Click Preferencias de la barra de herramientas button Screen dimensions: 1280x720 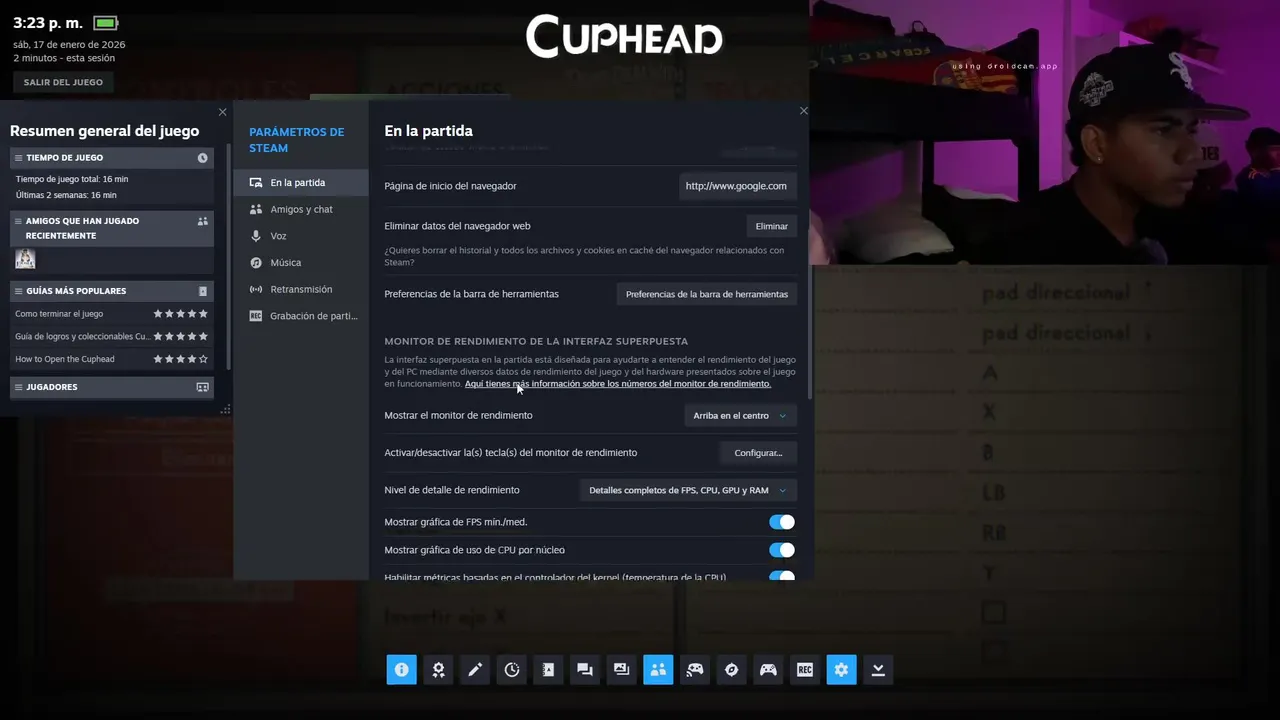(x=706, y=294)
